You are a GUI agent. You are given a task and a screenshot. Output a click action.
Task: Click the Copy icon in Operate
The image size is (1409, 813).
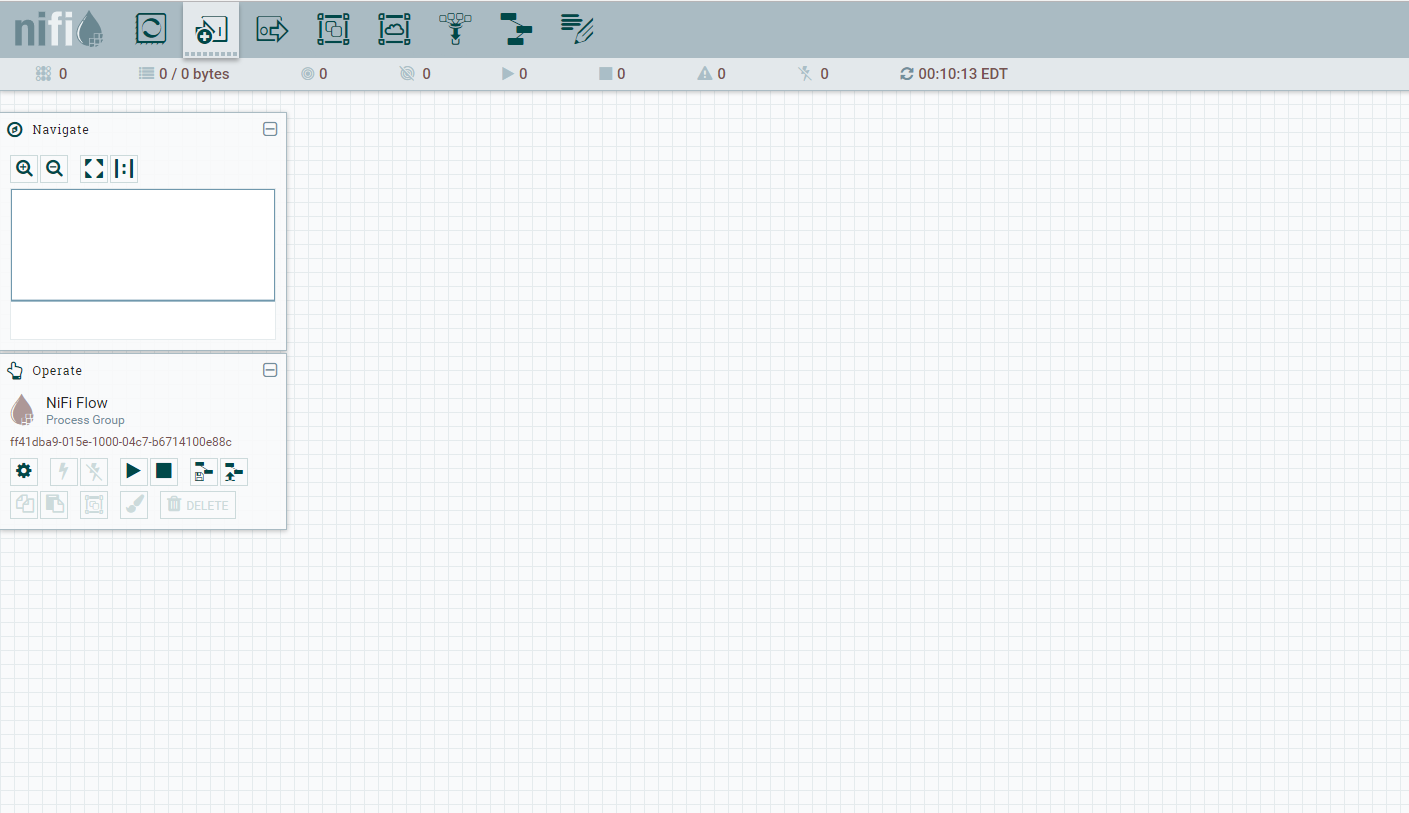24,505
